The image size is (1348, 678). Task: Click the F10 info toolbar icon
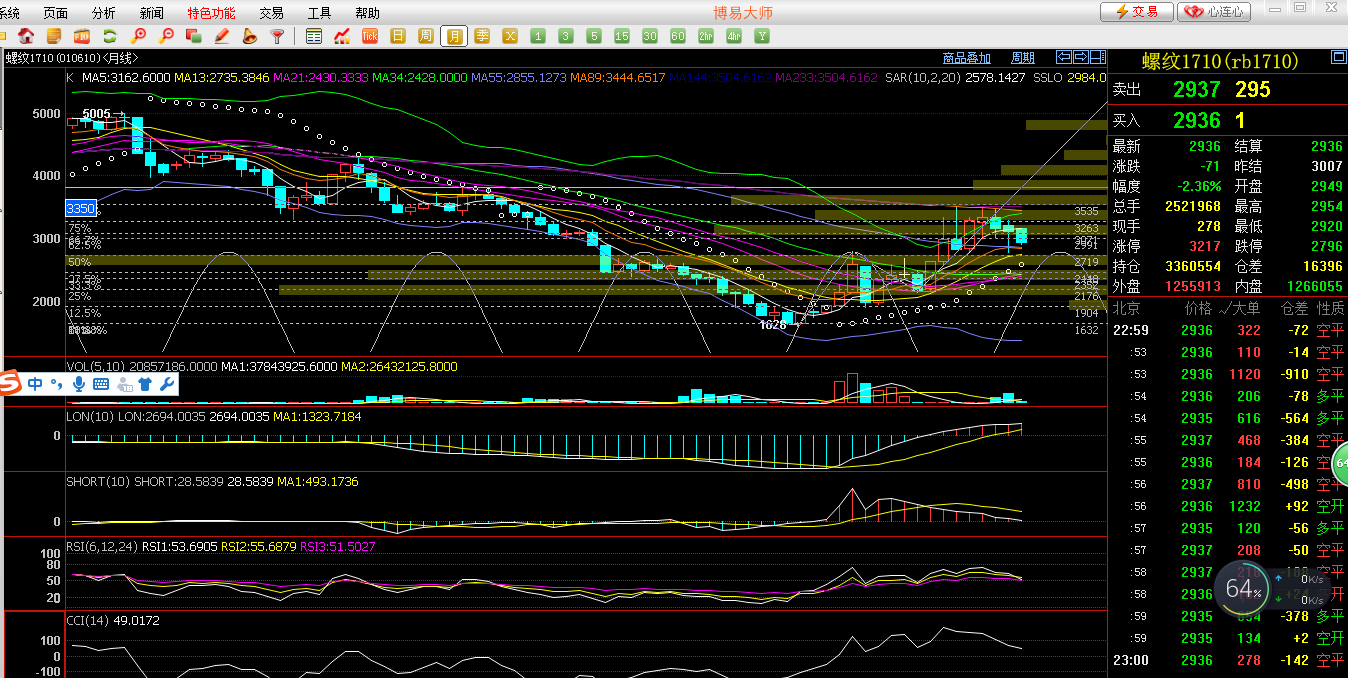[83, 36]
